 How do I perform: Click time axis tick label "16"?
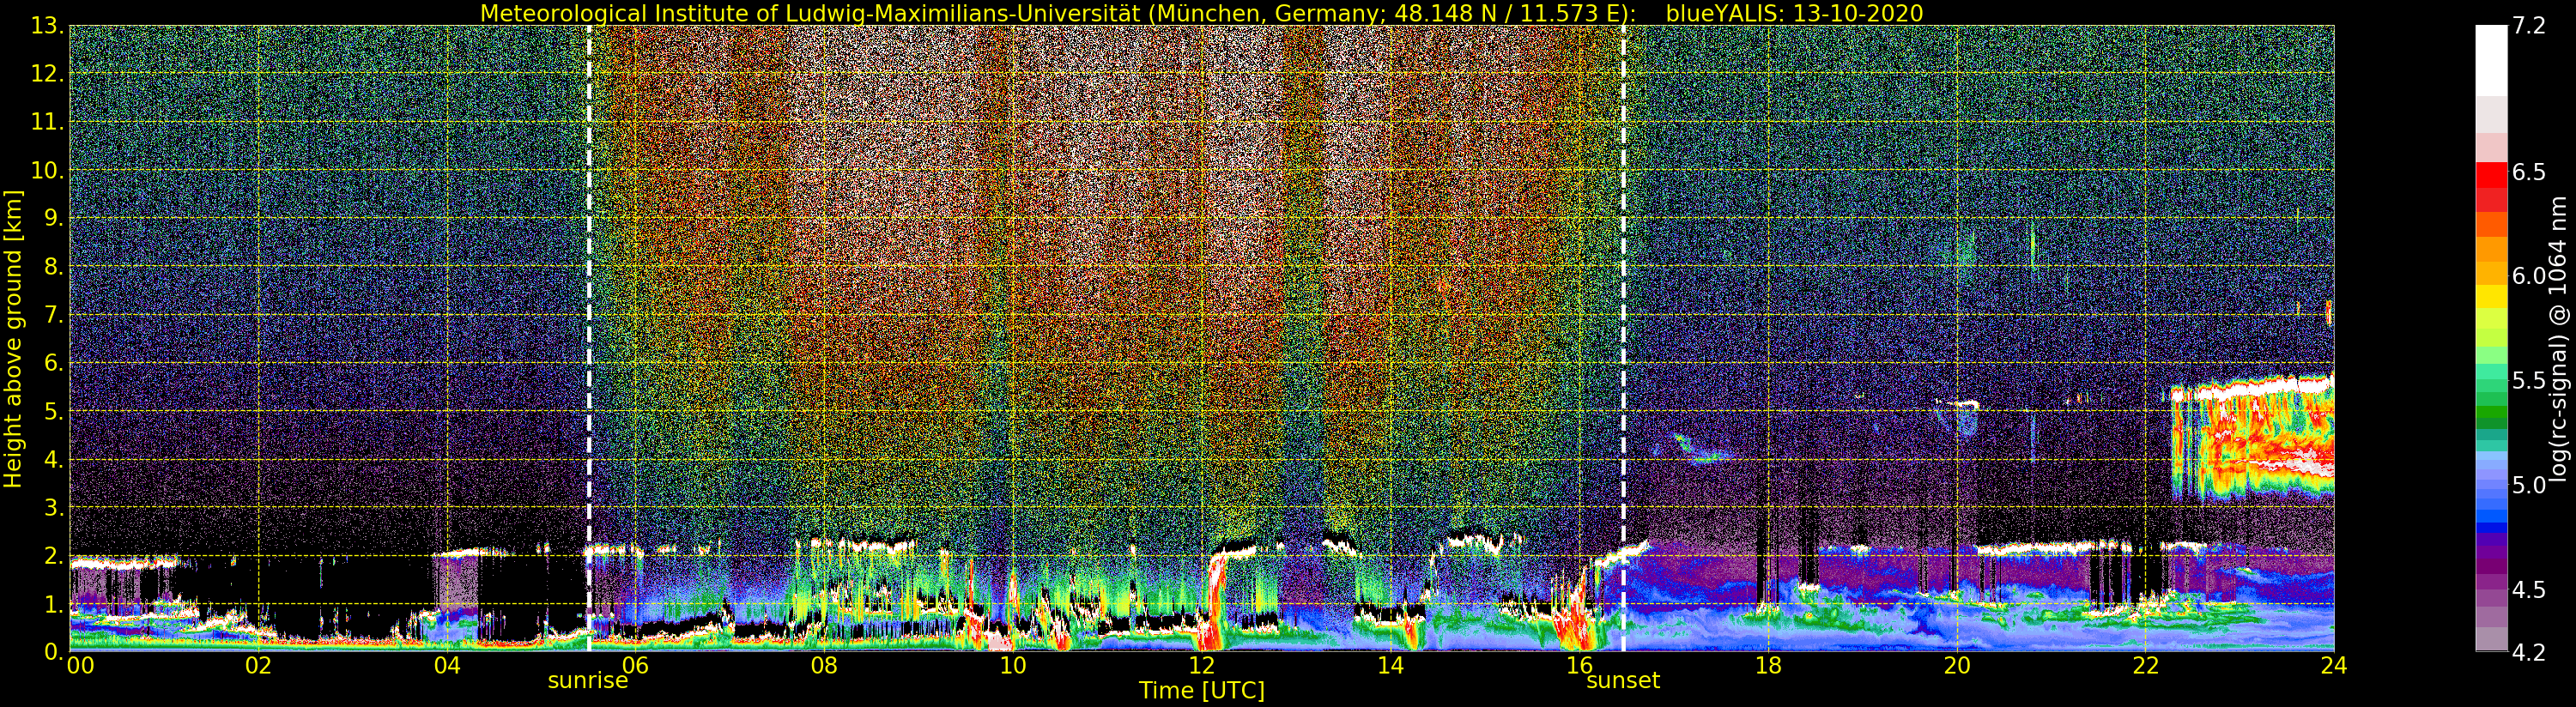coord(1580,665)
